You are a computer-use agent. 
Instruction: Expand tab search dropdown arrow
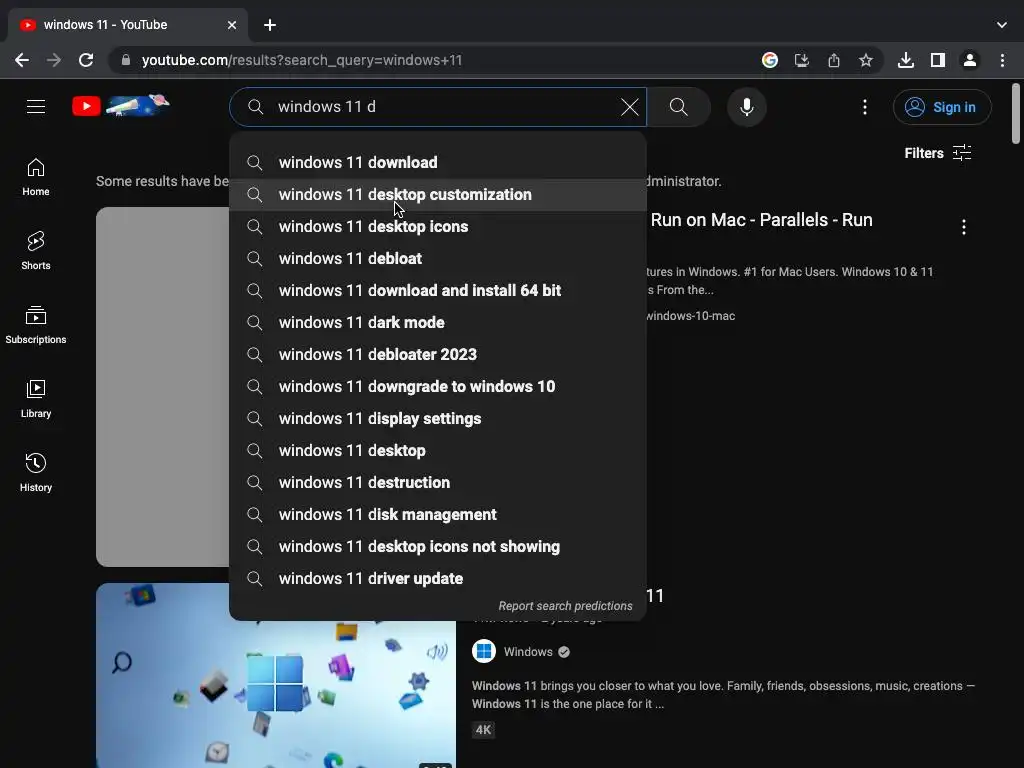pos(1002,25)
